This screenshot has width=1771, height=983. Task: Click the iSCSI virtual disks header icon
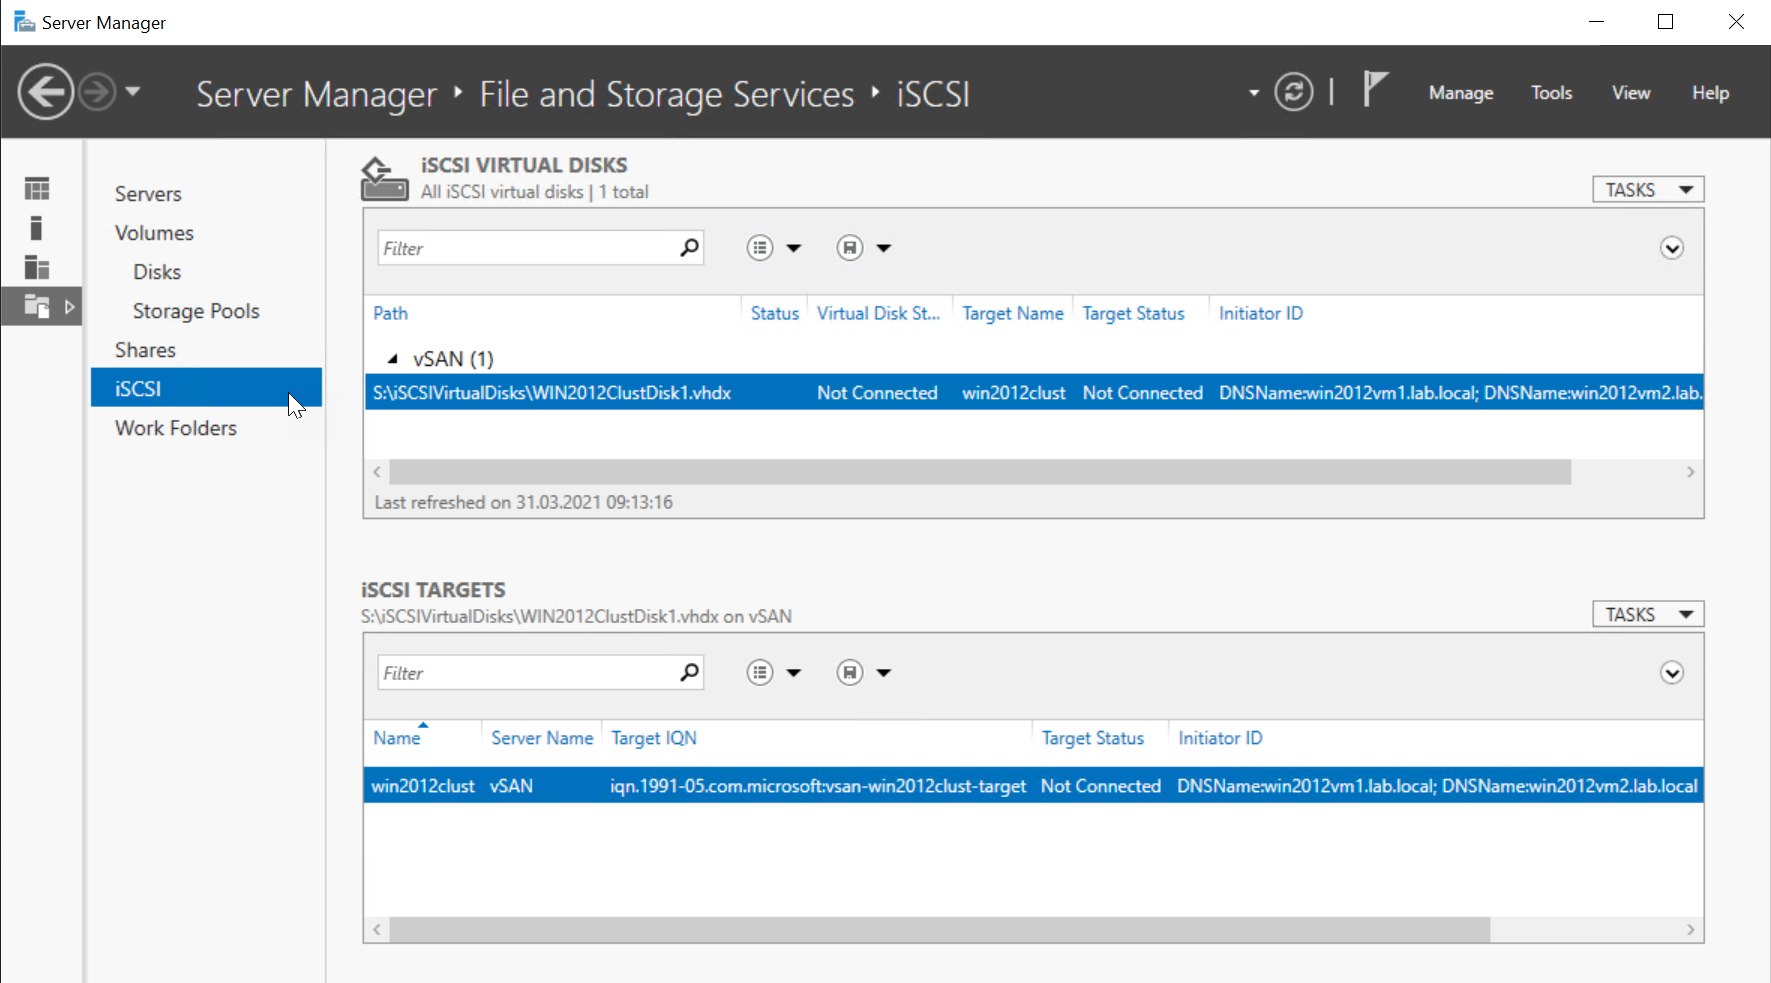click(x=384, y=179)
